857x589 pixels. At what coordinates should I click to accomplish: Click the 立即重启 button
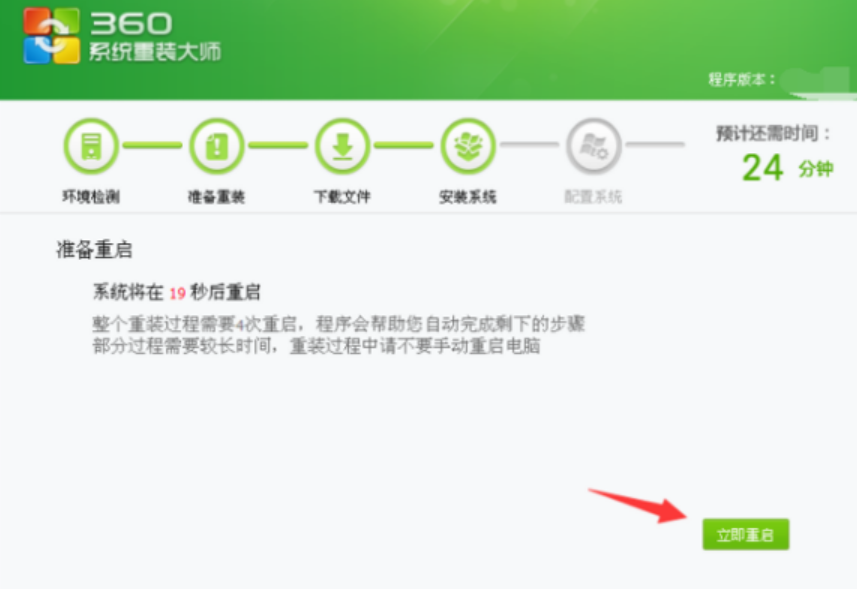coord(746,534)
